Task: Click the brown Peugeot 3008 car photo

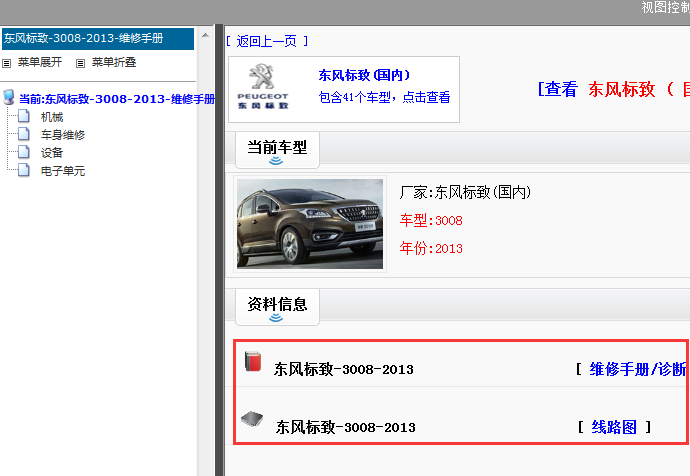Action: 310,223
